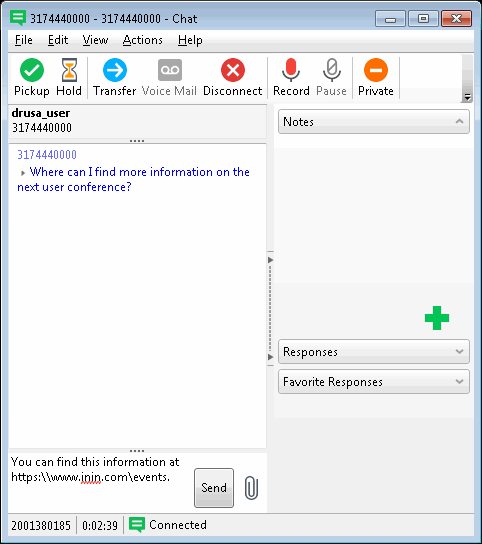Click inside the message text input box
Screen dimensions: 482x544
tap(101, 483)
